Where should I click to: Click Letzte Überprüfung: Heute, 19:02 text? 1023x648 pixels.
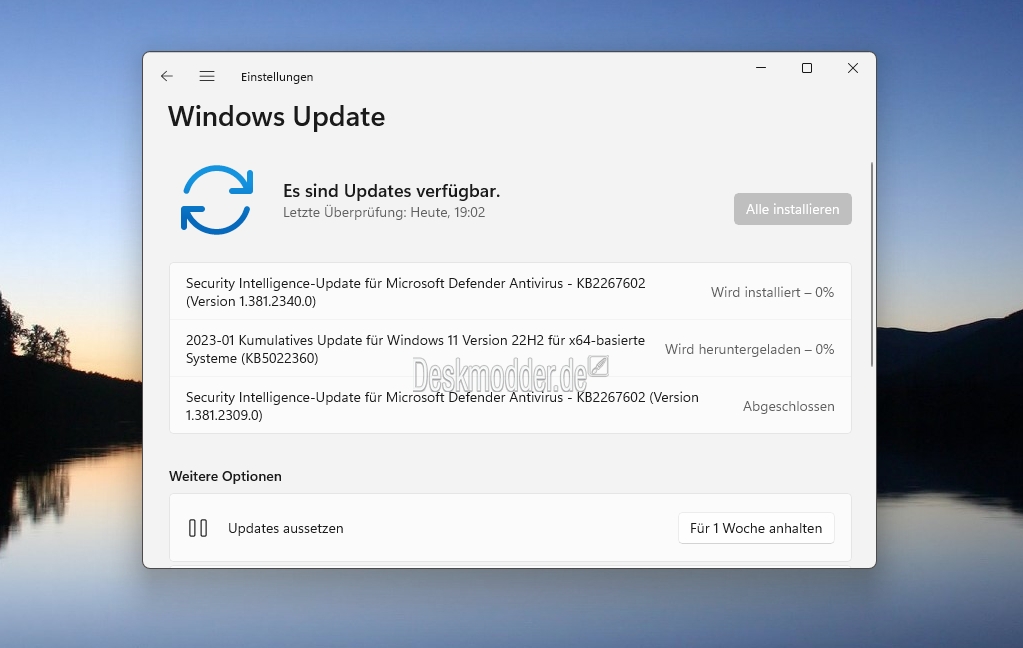(x=384, y=212)
